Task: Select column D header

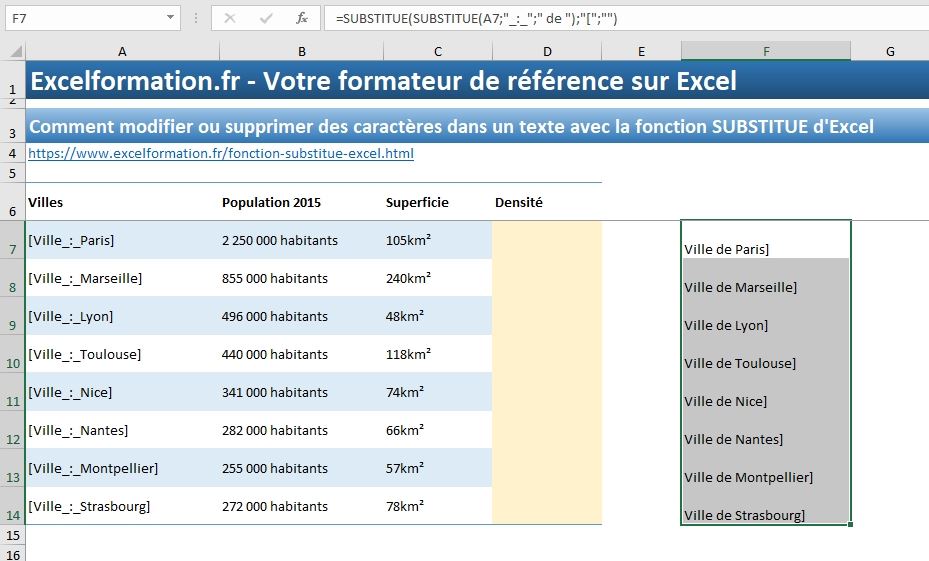Action: (x=547, y=51)
